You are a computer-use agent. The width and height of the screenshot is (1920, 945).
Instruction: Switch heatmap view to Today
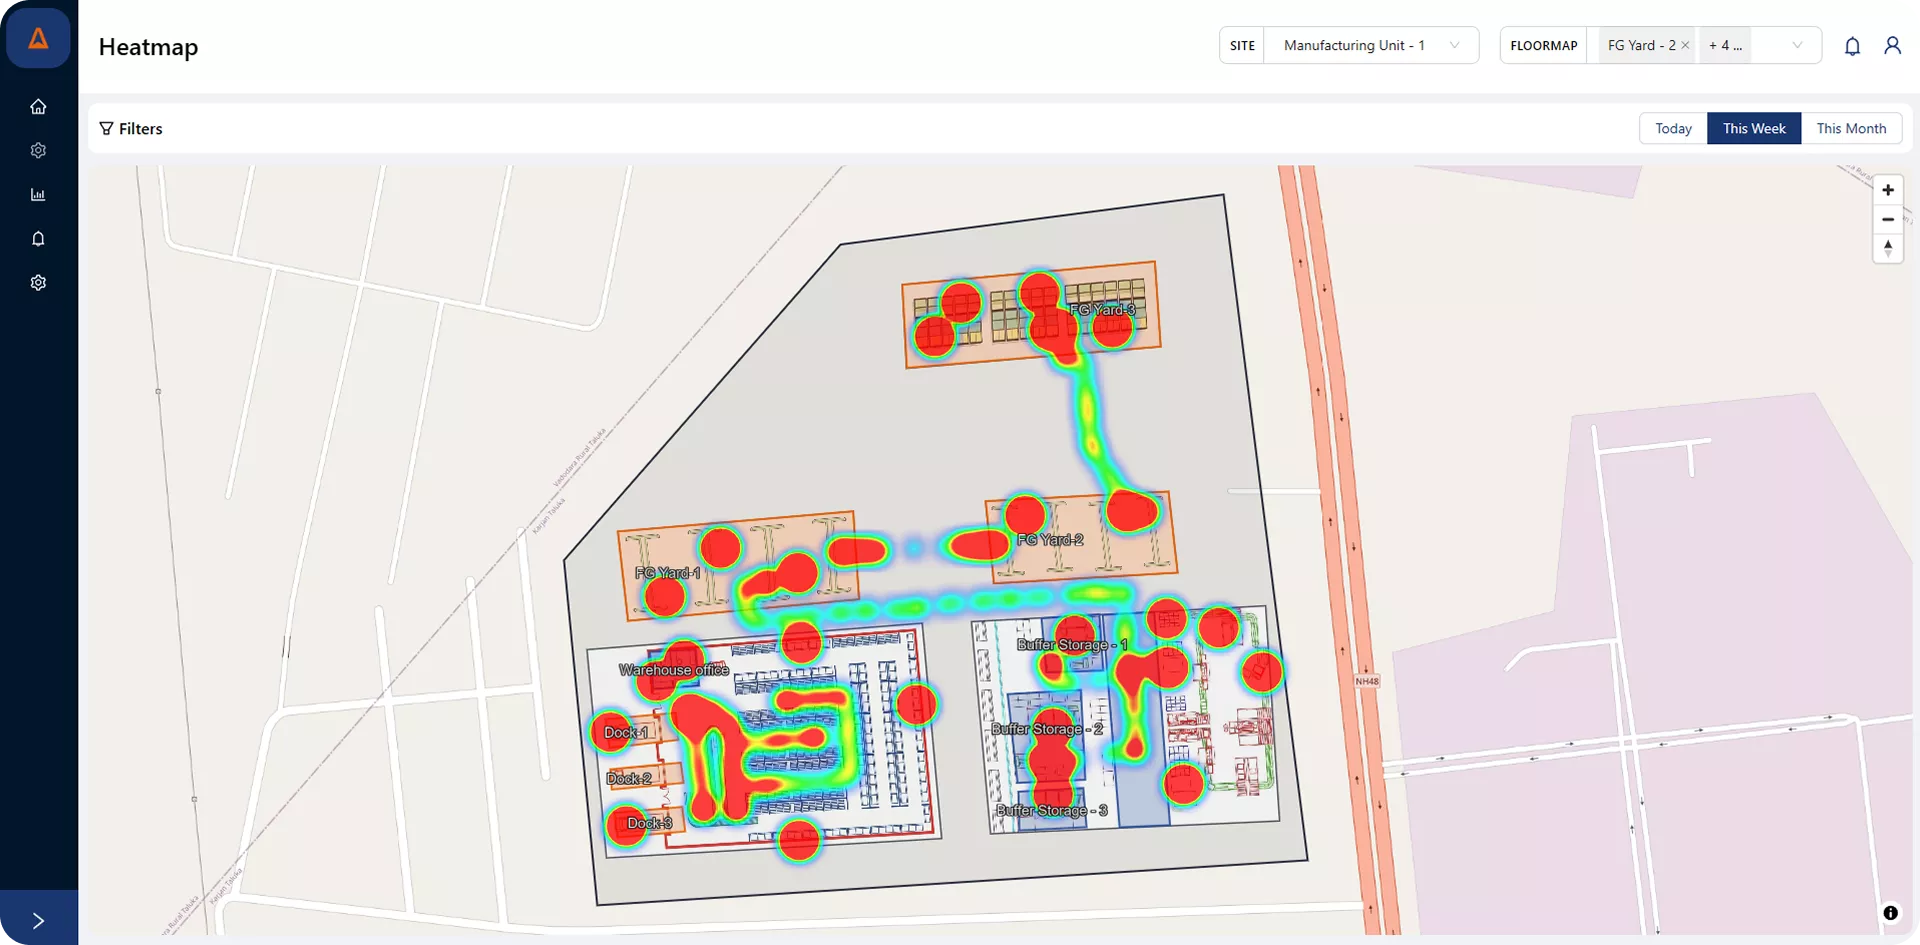pyautogui.click(x=1672, y=128)
